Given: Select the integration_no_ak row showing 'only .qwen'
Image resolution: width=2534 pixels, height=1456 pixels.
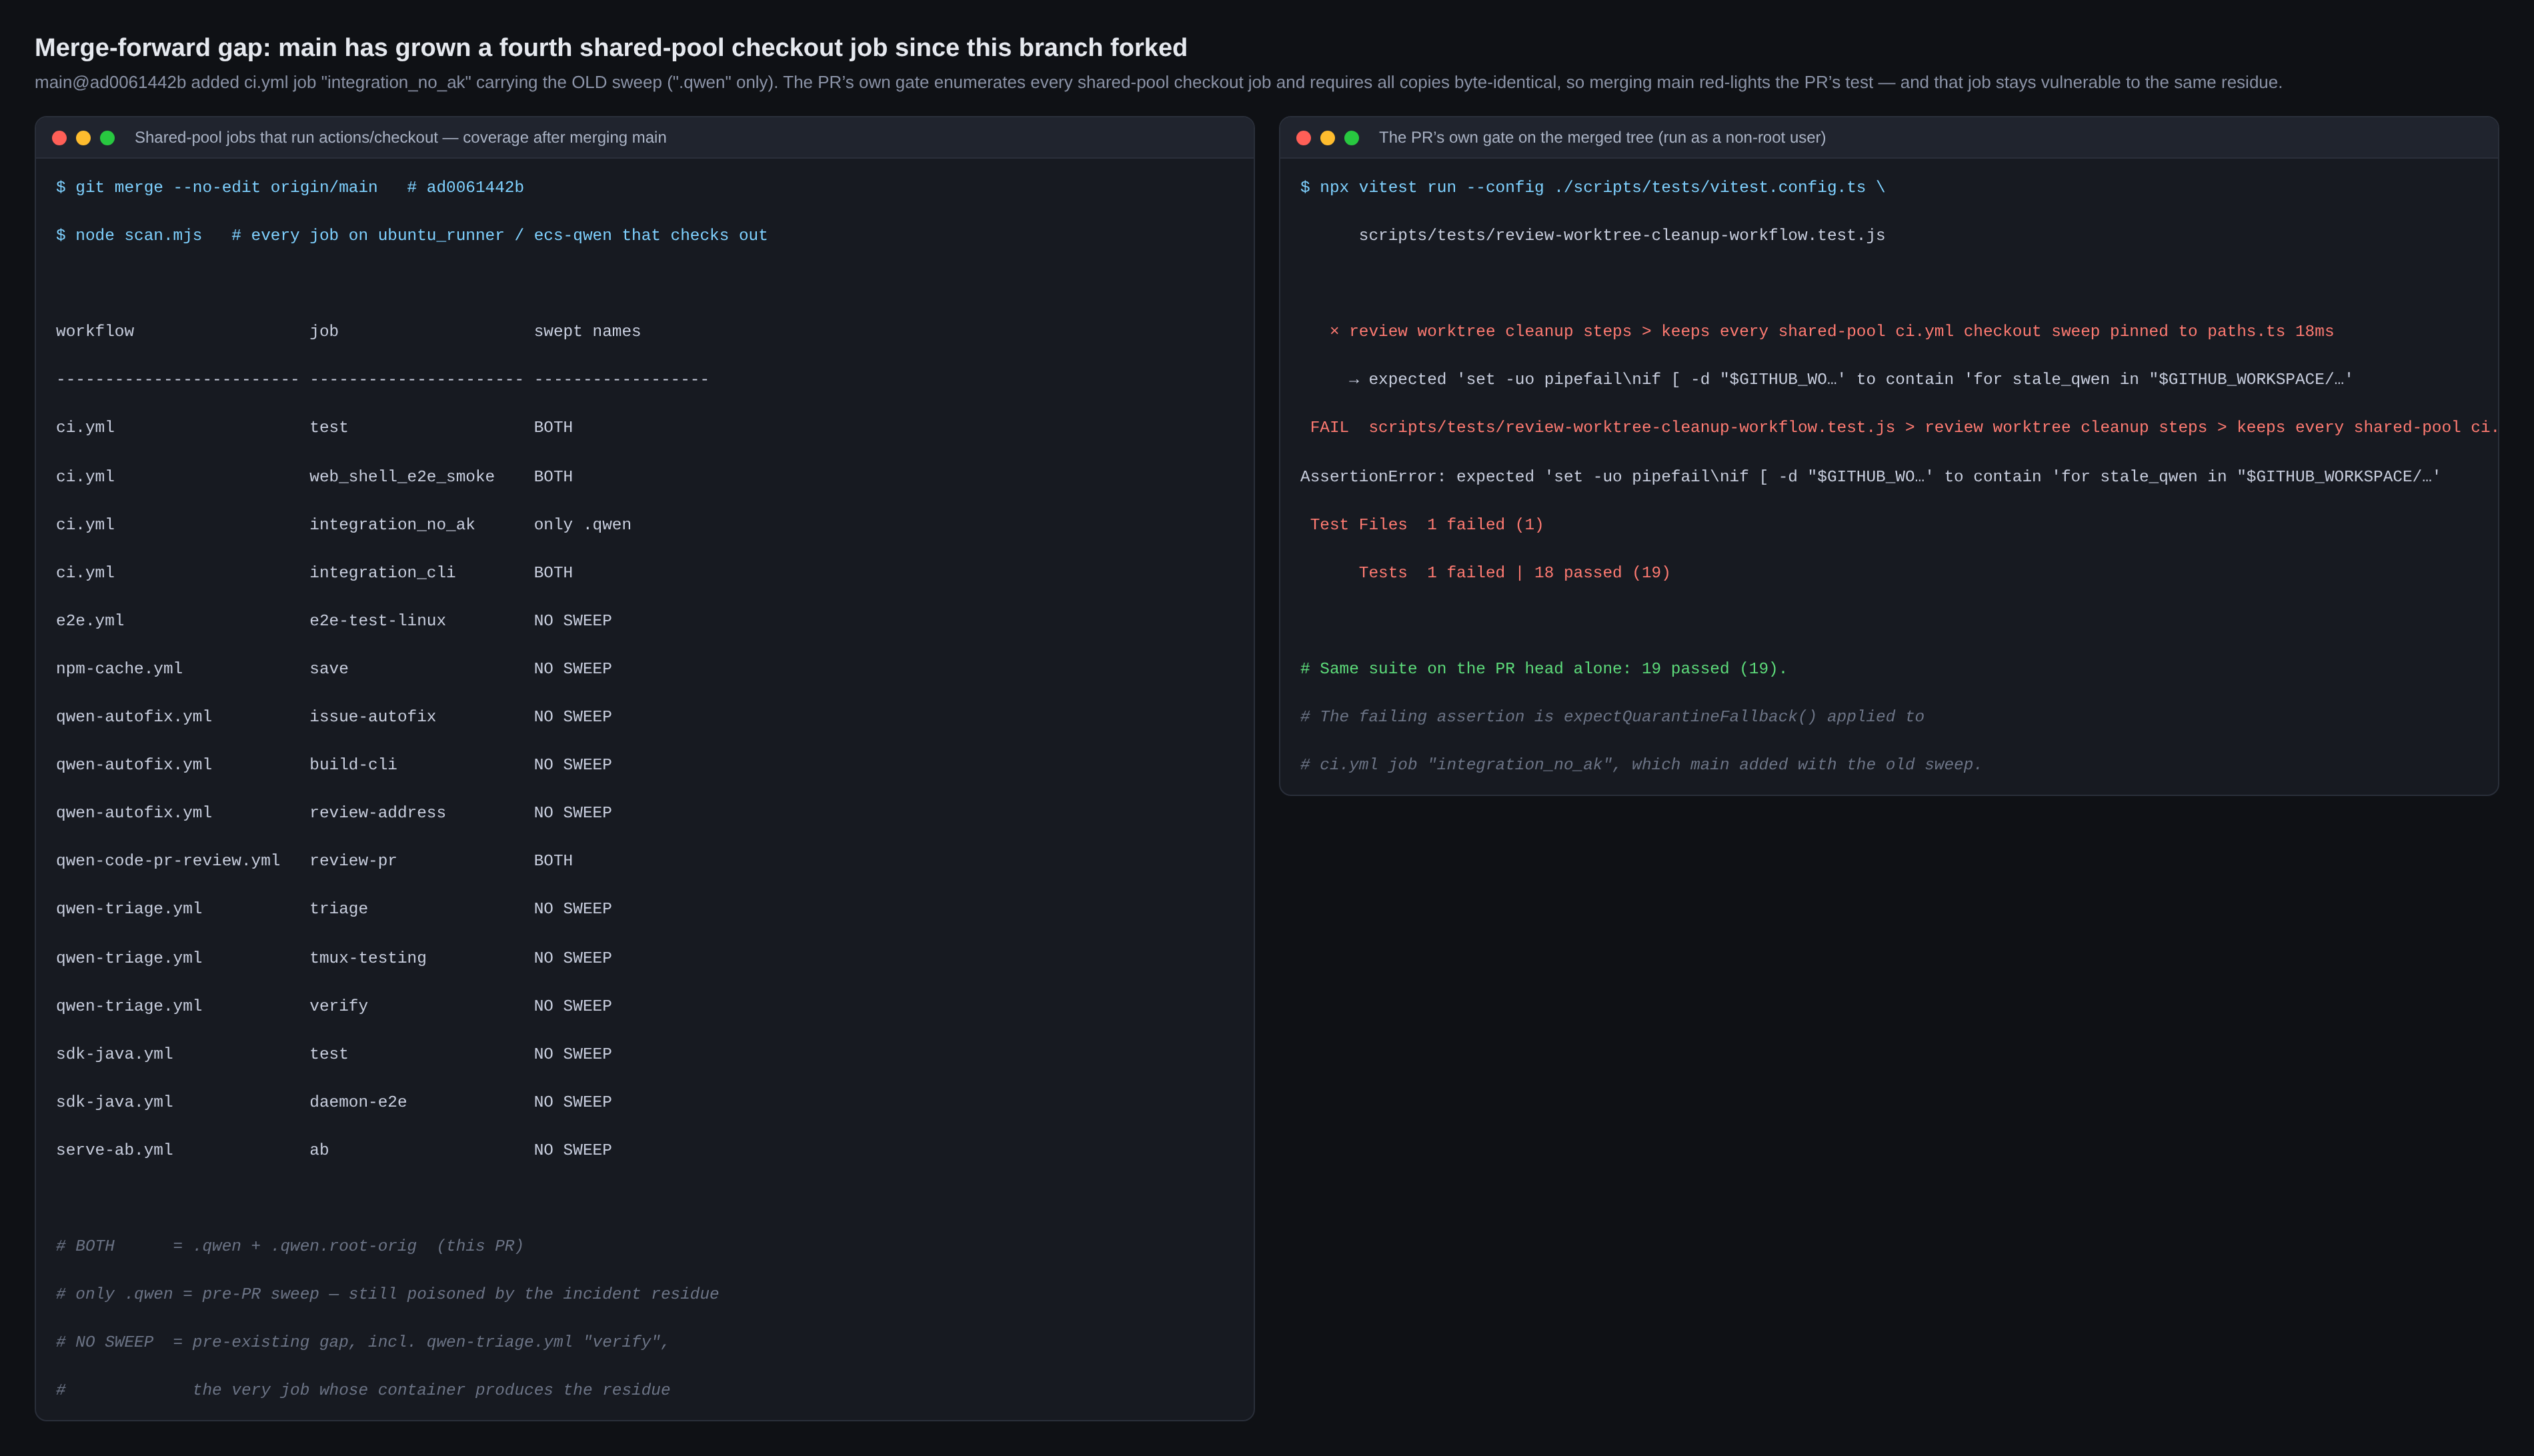Looking at the screenshot, I should pyautogui.click(x=344, y=525).
